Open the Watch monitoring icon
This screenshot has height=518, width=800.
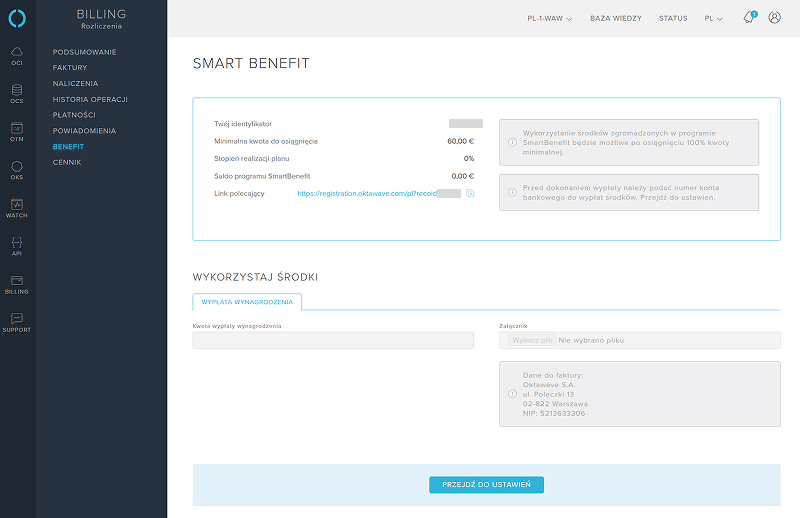click(17, 208)
